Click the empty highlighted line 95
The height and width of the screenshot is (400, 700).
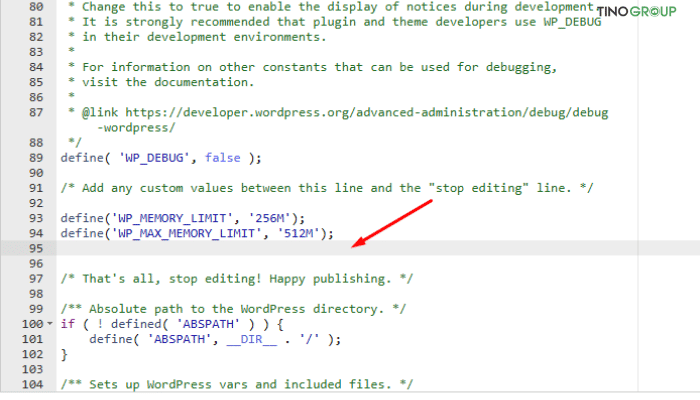click(378, 248)
